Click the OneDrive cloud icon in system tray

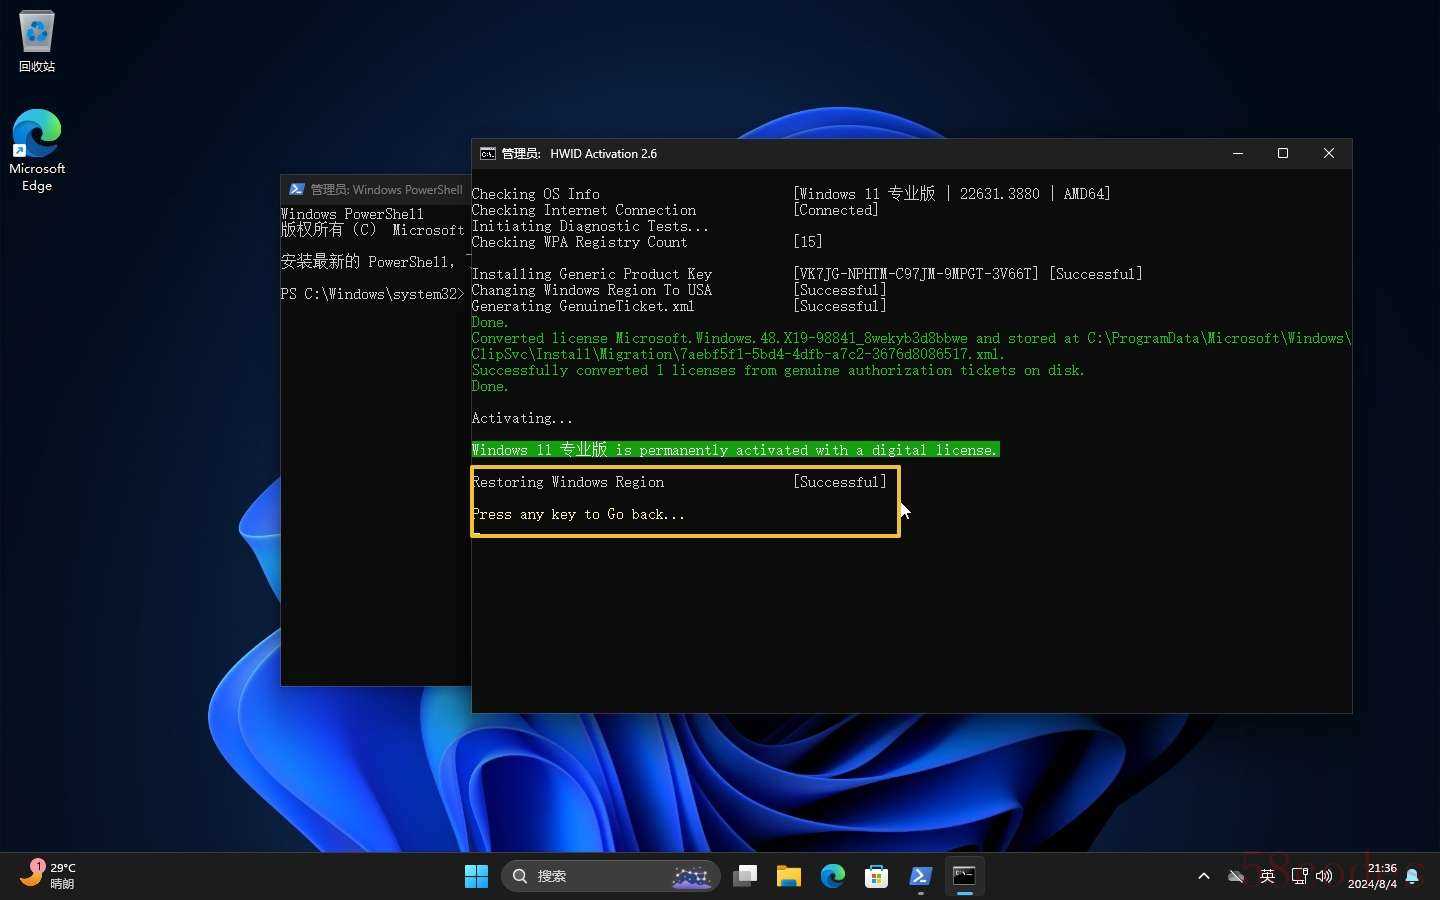[x=1236, y=876]
